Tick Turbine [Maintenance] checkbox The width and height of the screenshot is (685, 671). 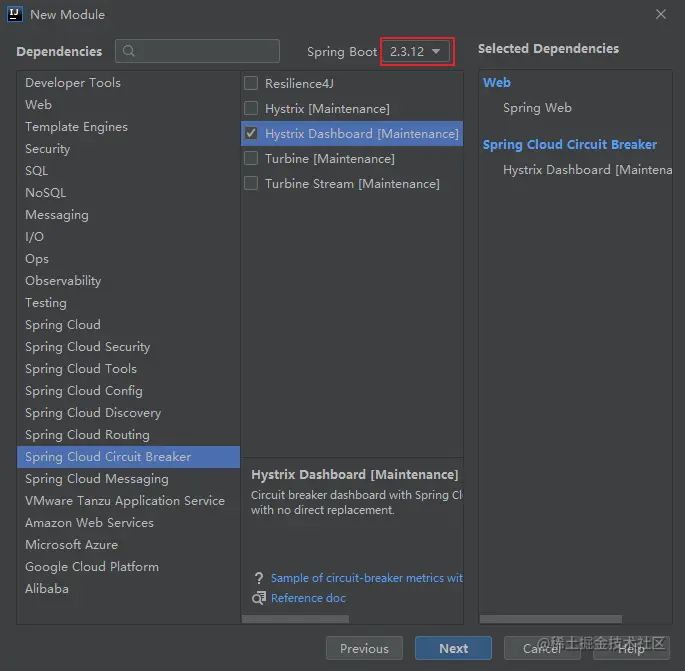point(251,158)
